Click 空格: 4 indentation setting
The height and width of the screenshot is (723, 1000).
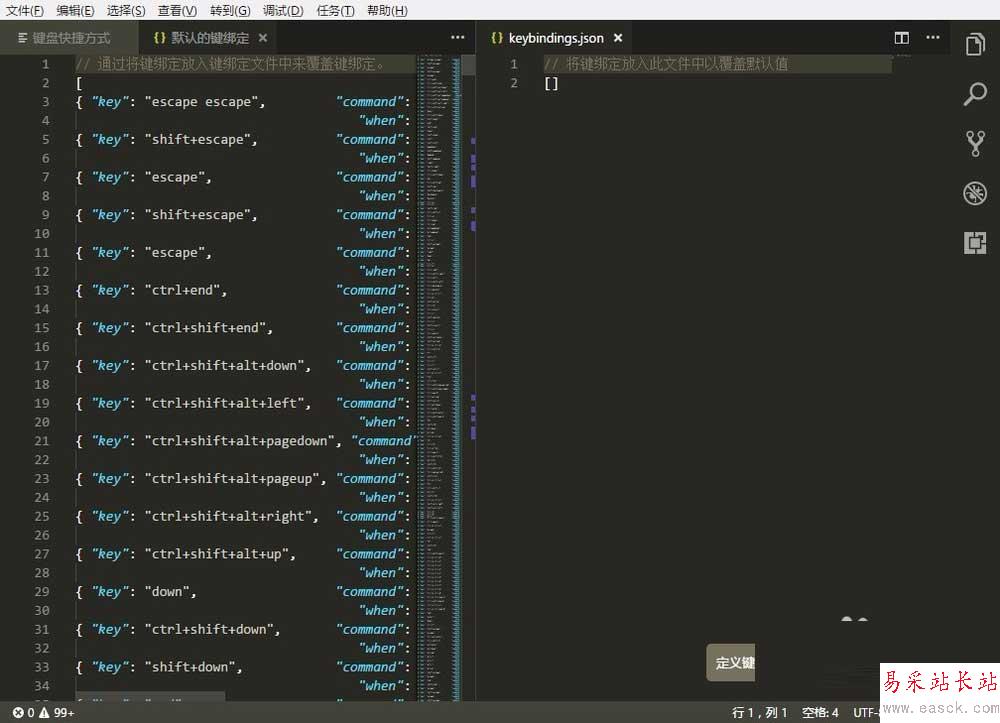(x=820, y=713)
